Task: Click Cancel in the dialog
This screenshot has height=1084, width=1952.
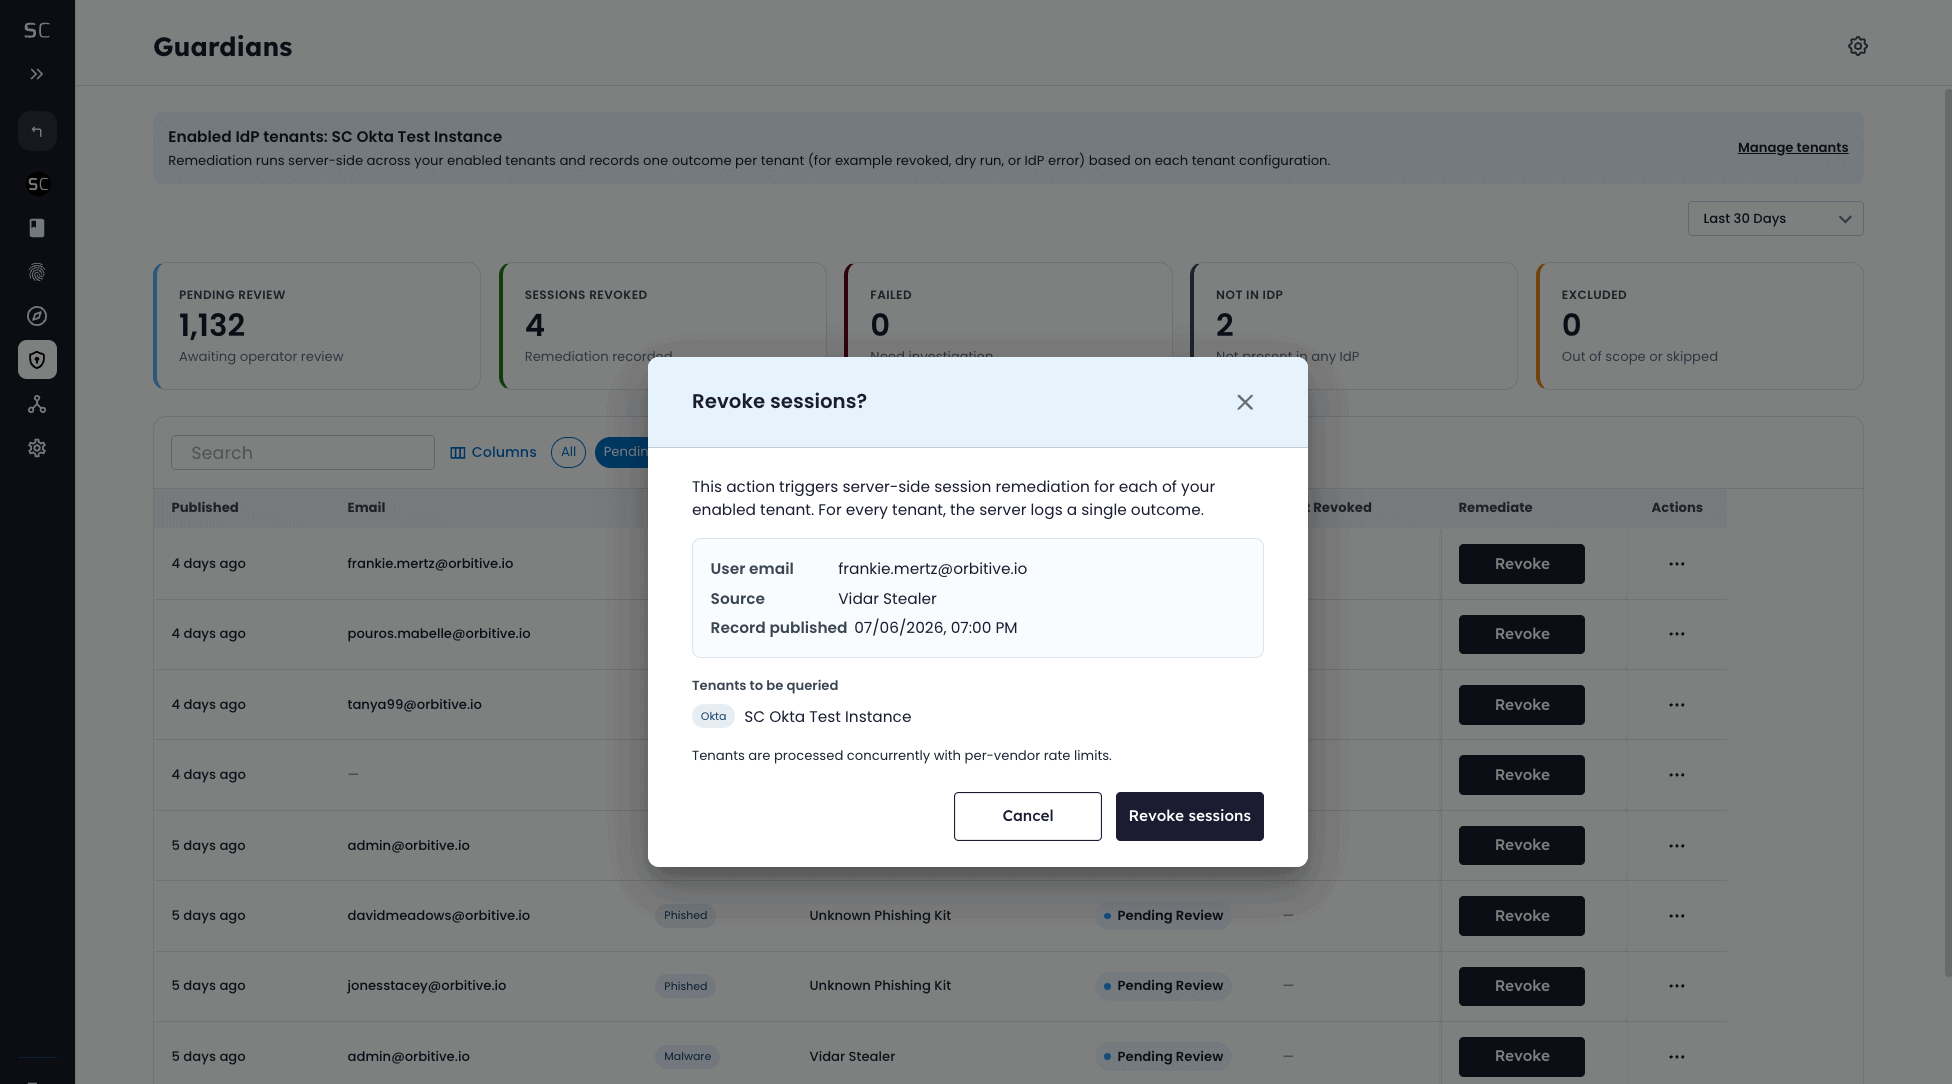Action: tap(1028, 816)
